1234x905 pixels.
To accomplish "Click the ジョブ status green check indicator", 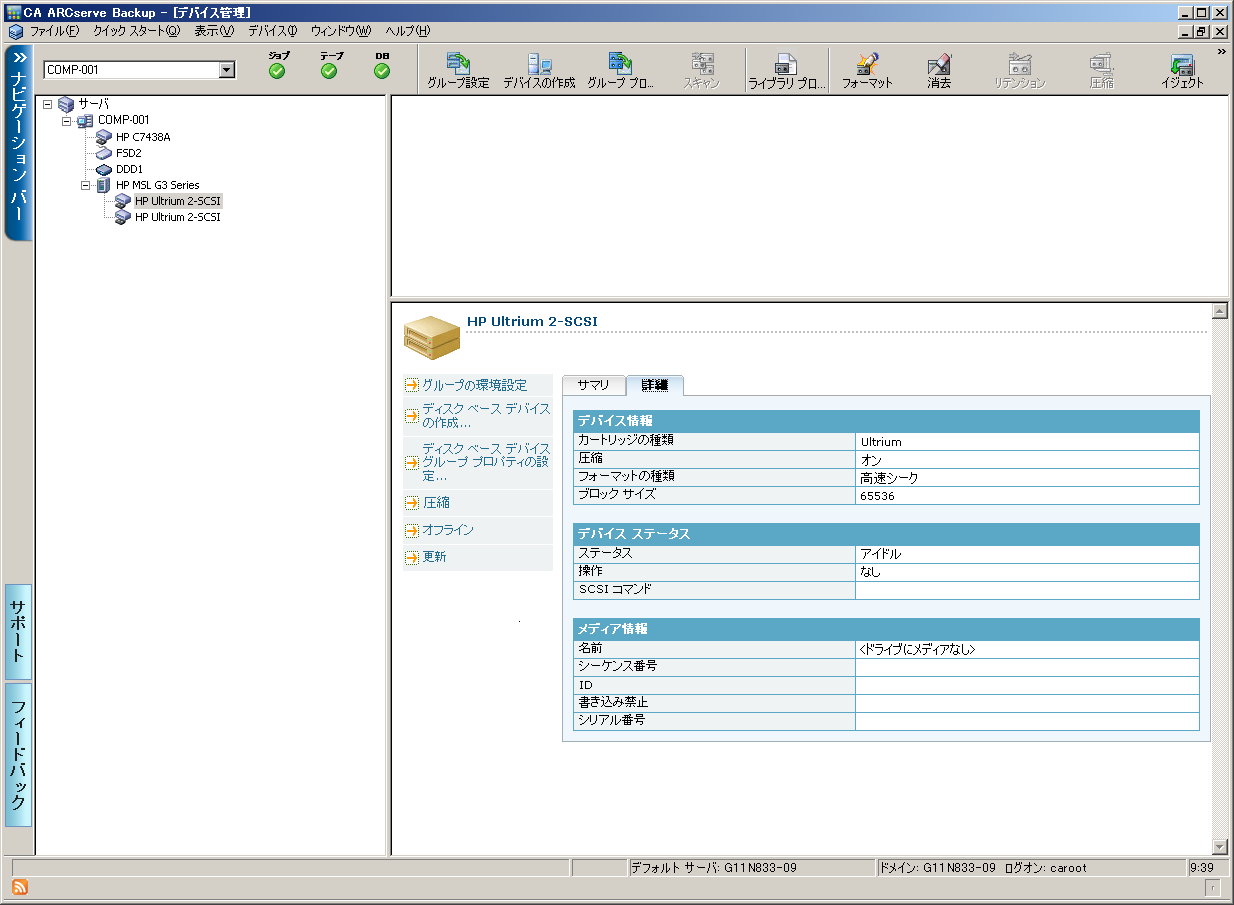I will 277,71.
